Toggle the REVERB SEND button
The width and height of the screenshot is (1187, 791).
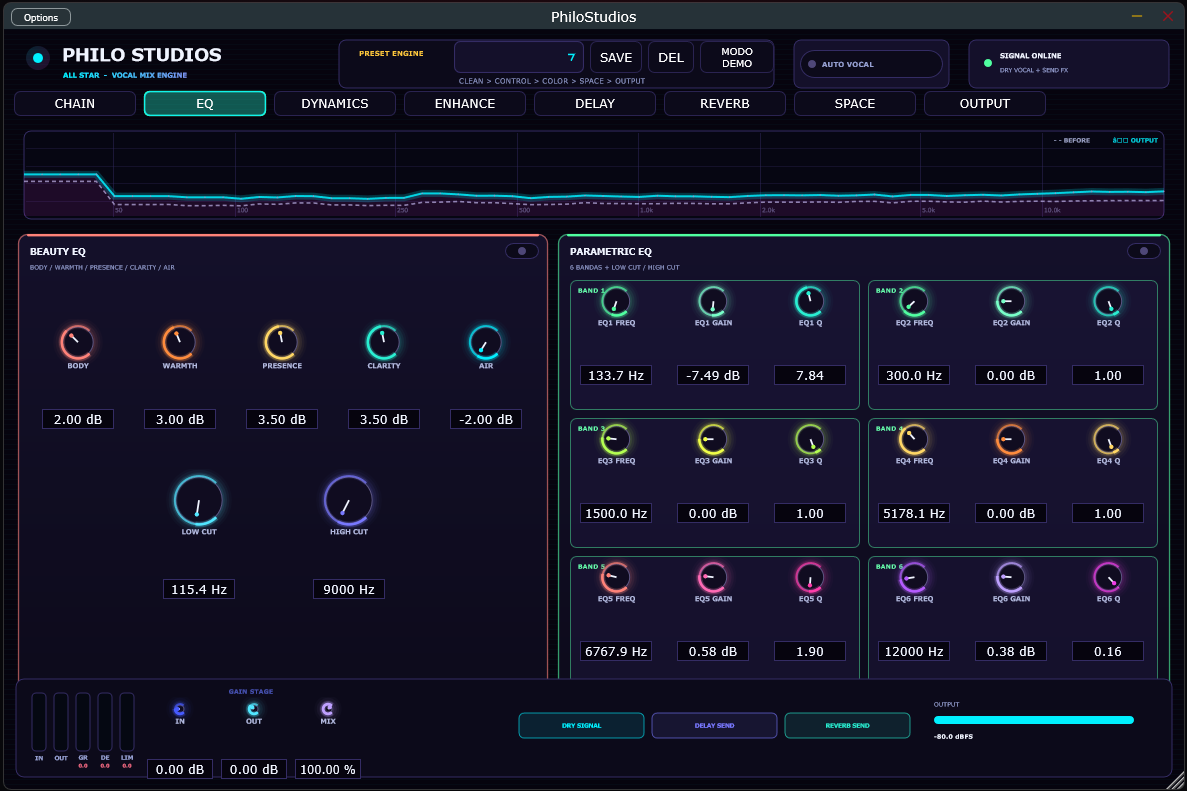847,725
